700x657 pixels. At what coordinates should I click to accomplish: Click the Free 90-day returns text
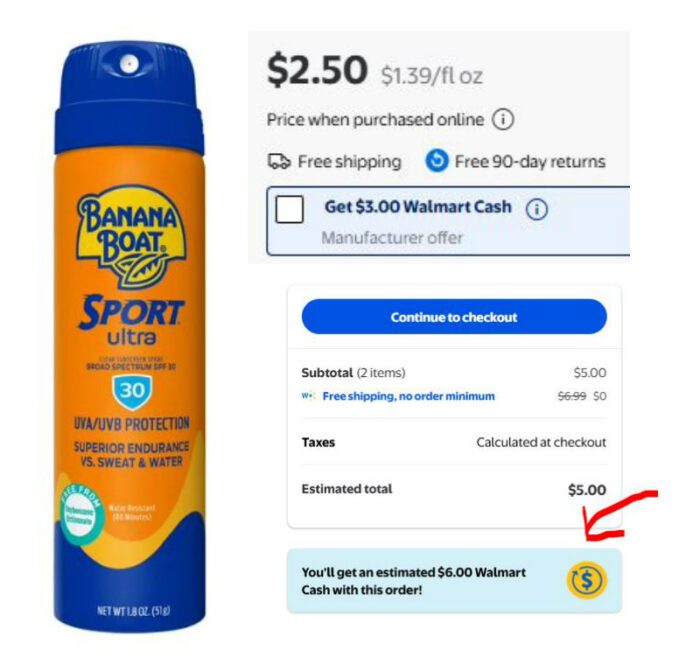tap(530, 162)
